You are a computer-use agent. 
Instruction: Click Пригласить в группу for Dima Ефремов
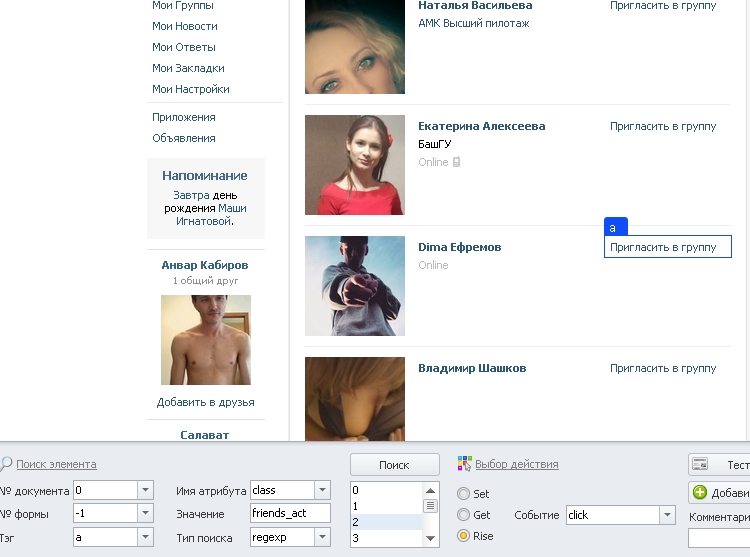(x=663, y=247)
